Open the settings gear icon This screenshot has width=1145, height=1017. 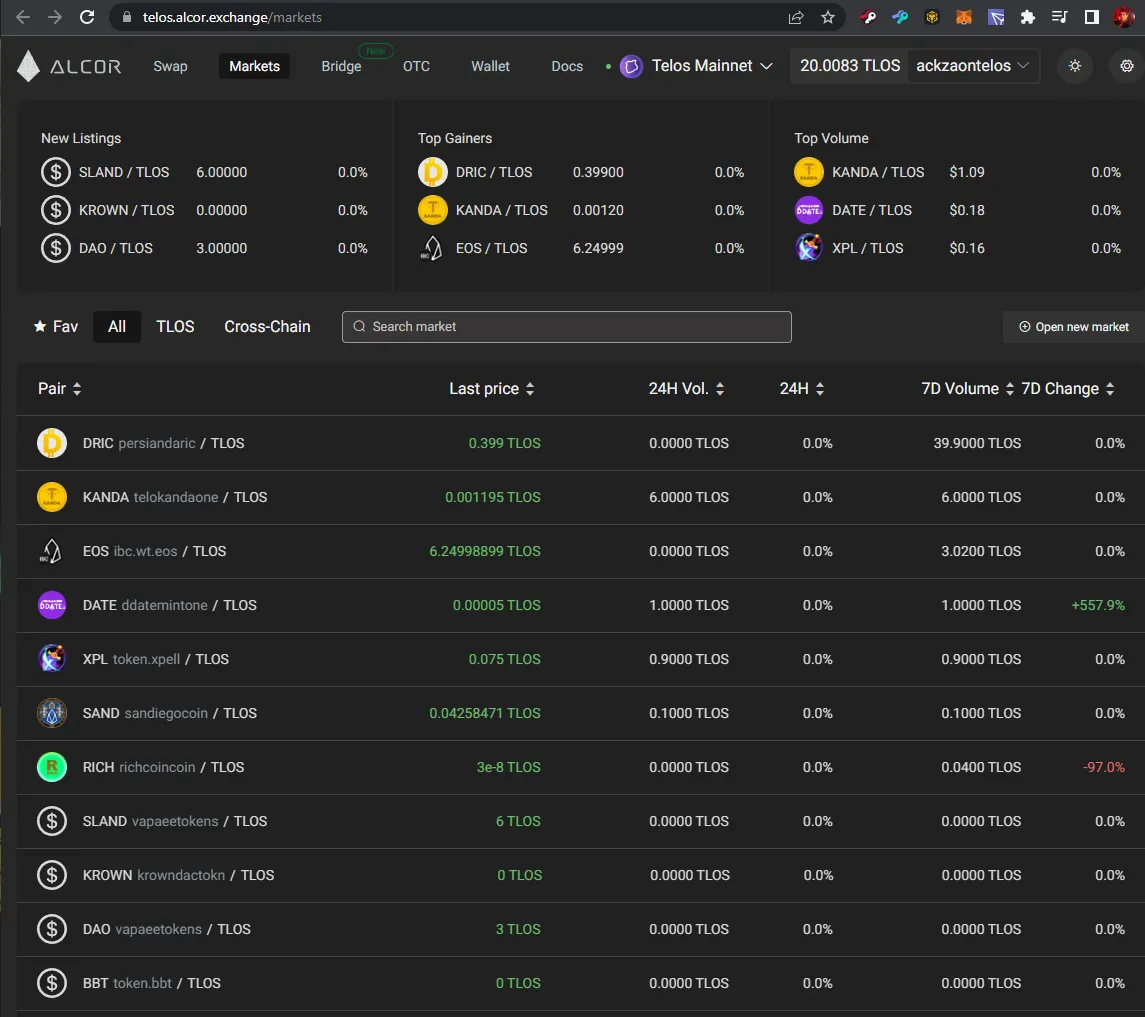pos(1127,66)
